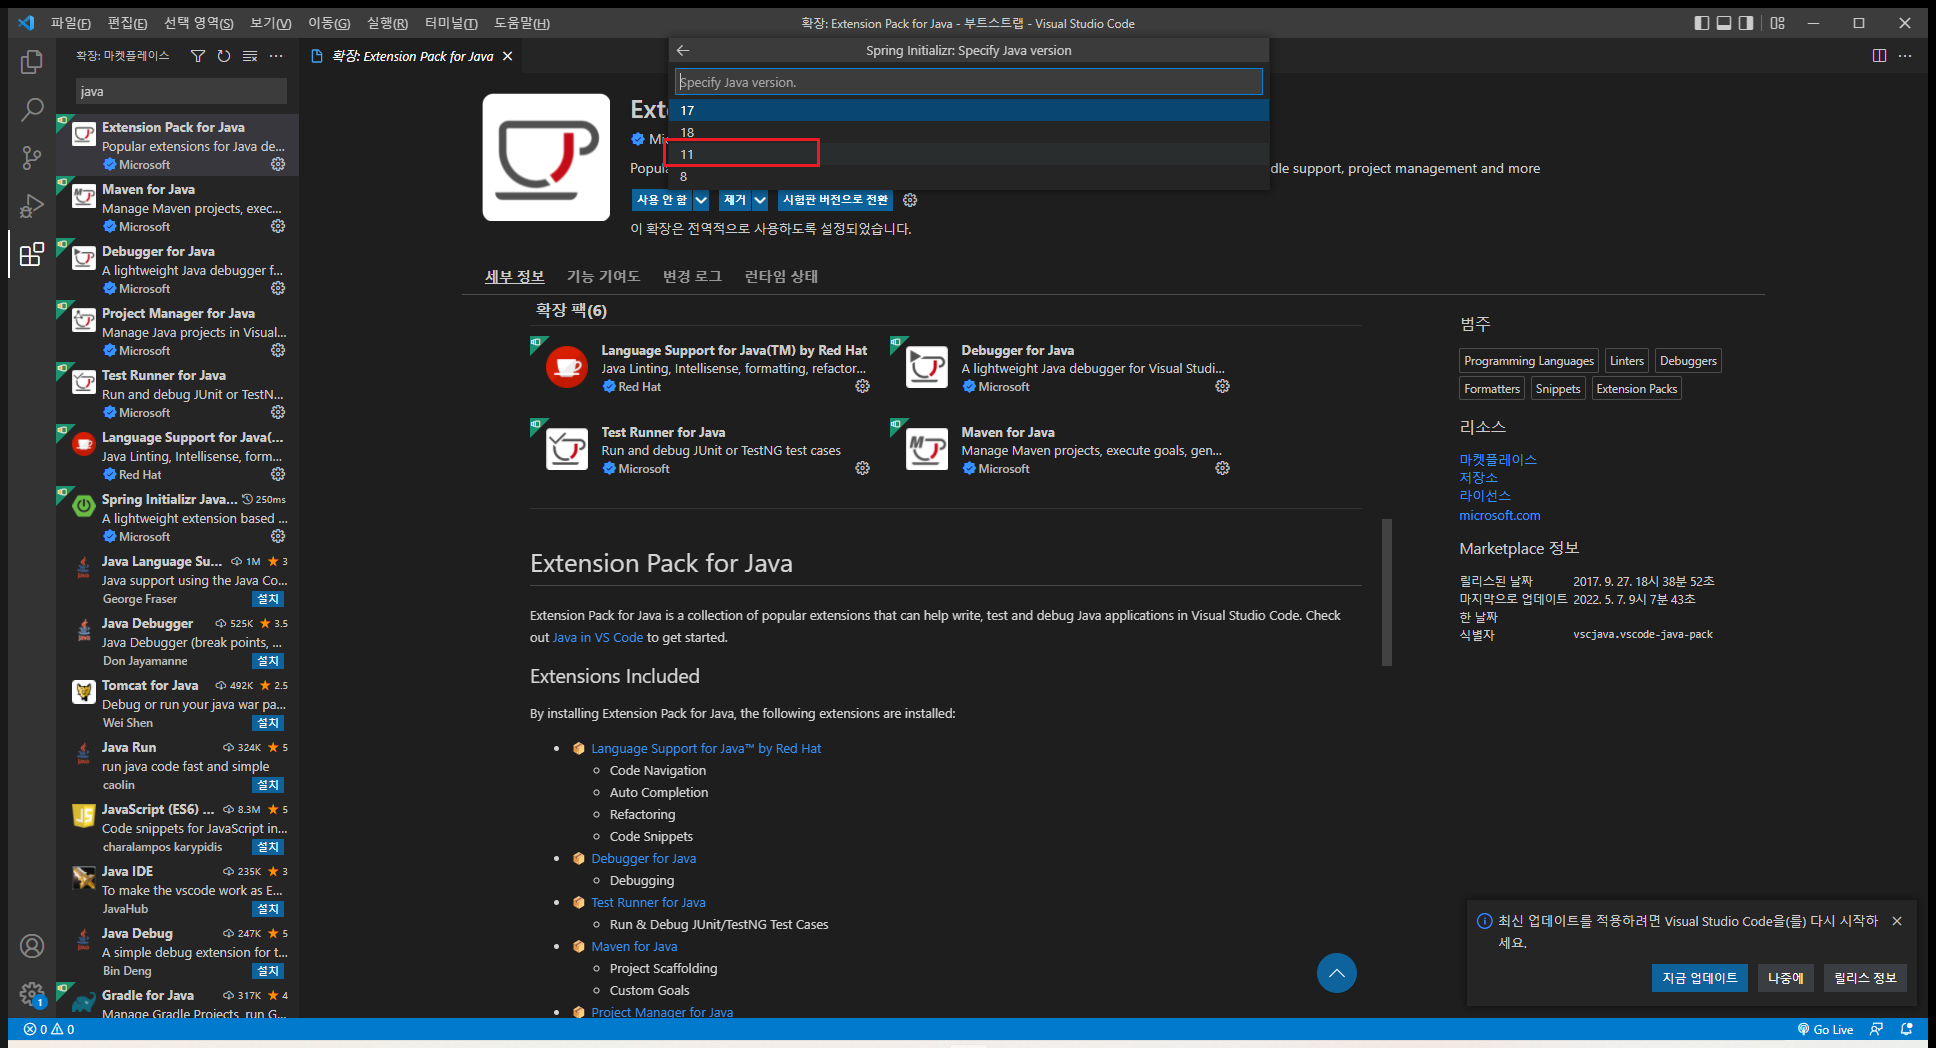Open the Source Control view
Viewport: 1936px width, 1048px height.
pyautogui.click(x=32, y=157)
